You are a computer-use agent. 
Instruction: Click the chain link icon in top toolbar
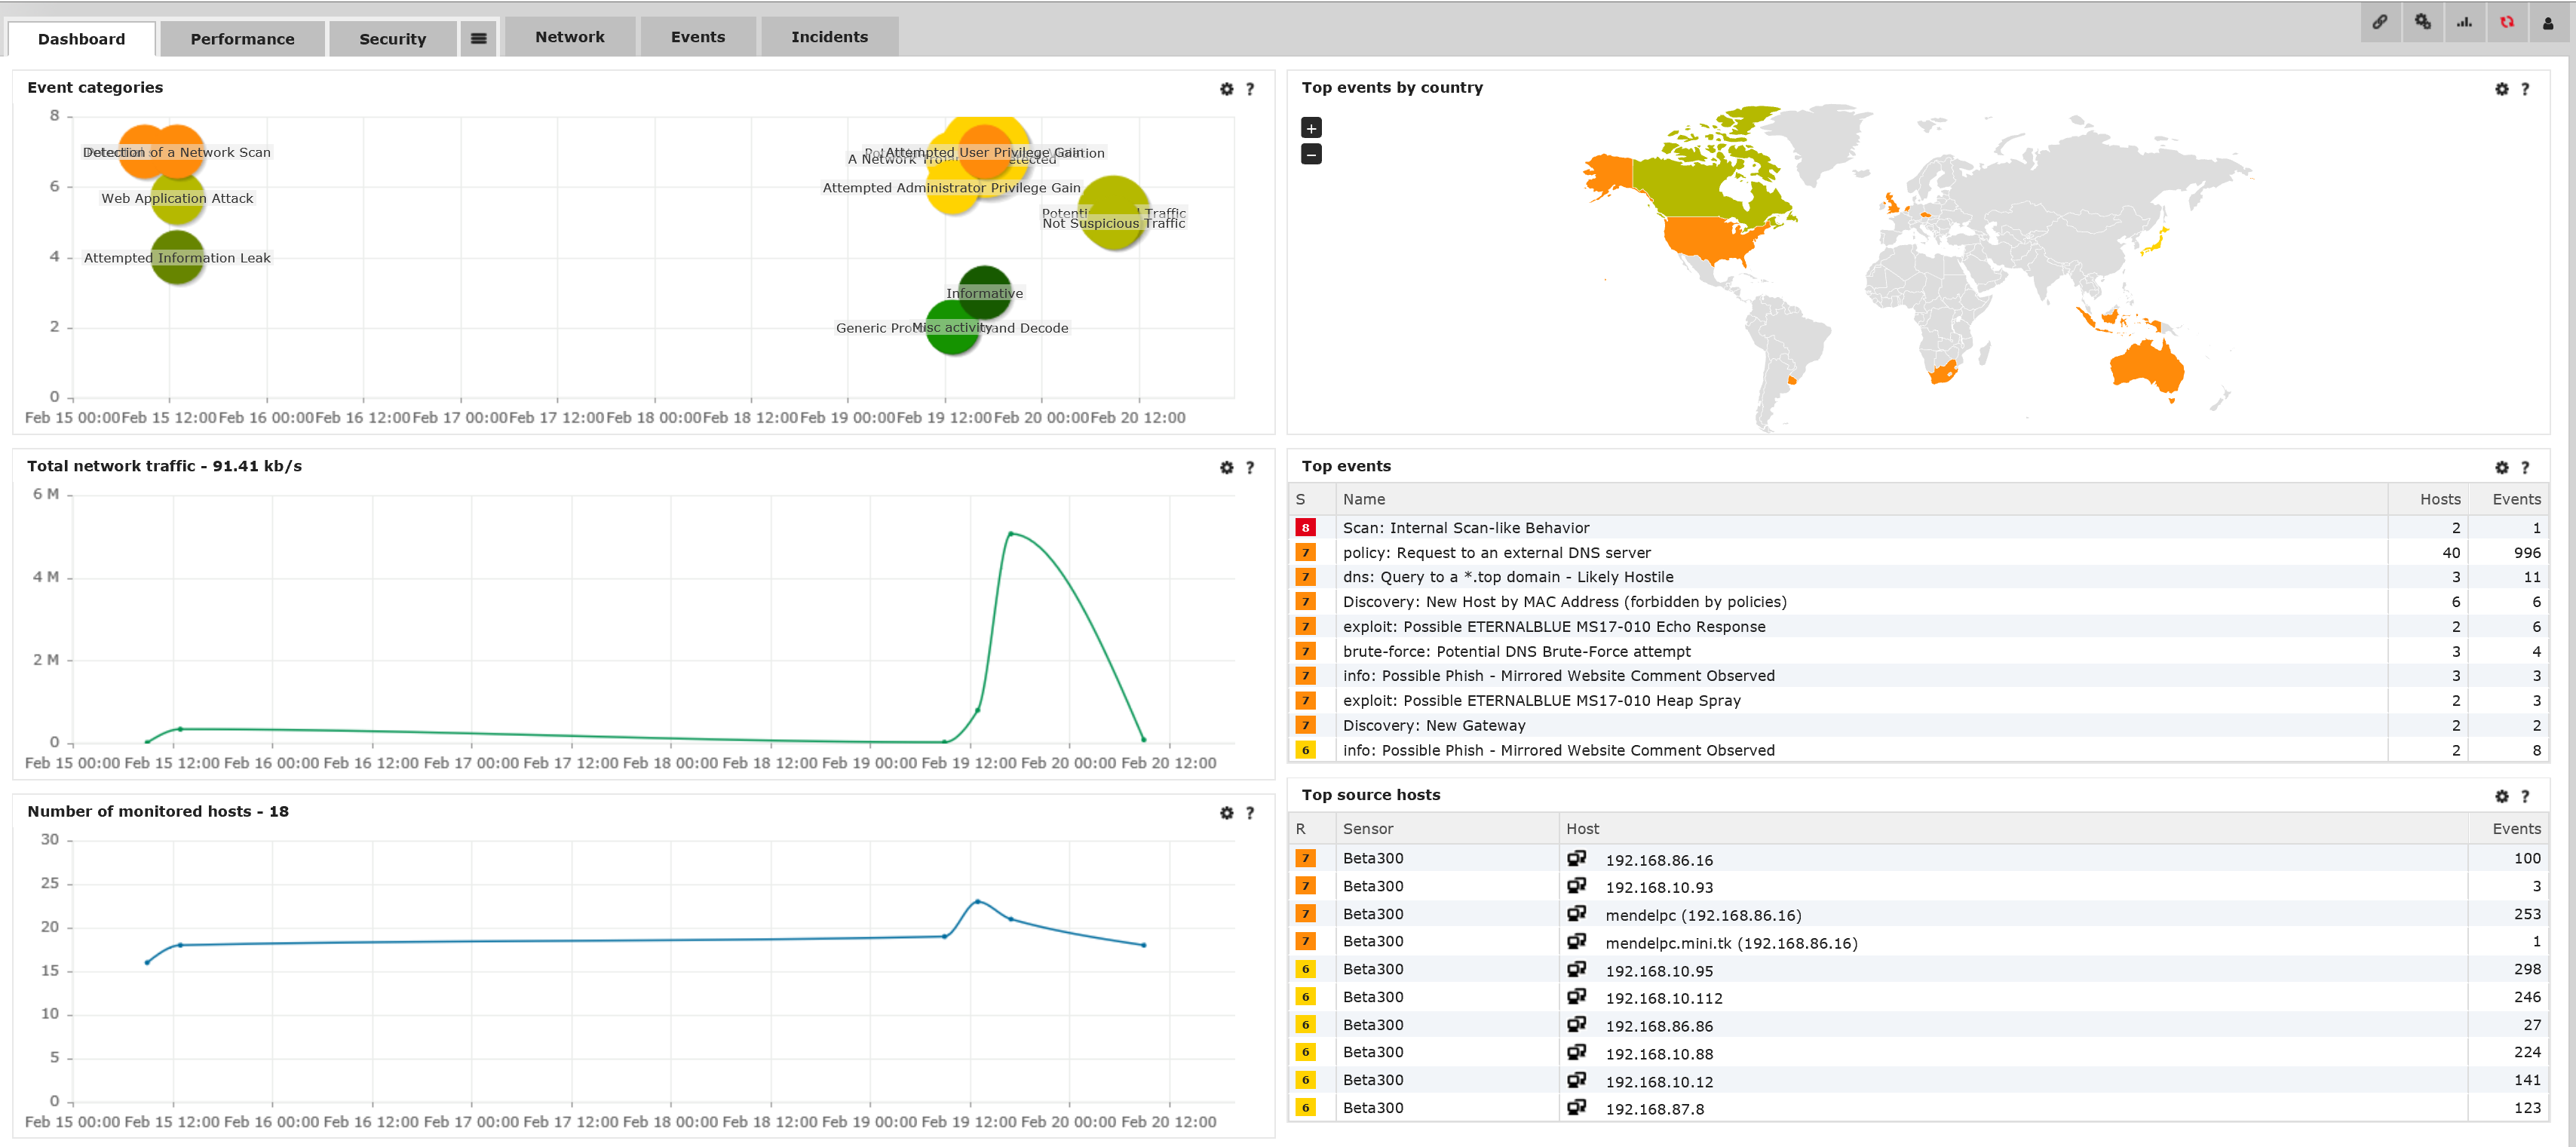click(x=2380, y=22)
